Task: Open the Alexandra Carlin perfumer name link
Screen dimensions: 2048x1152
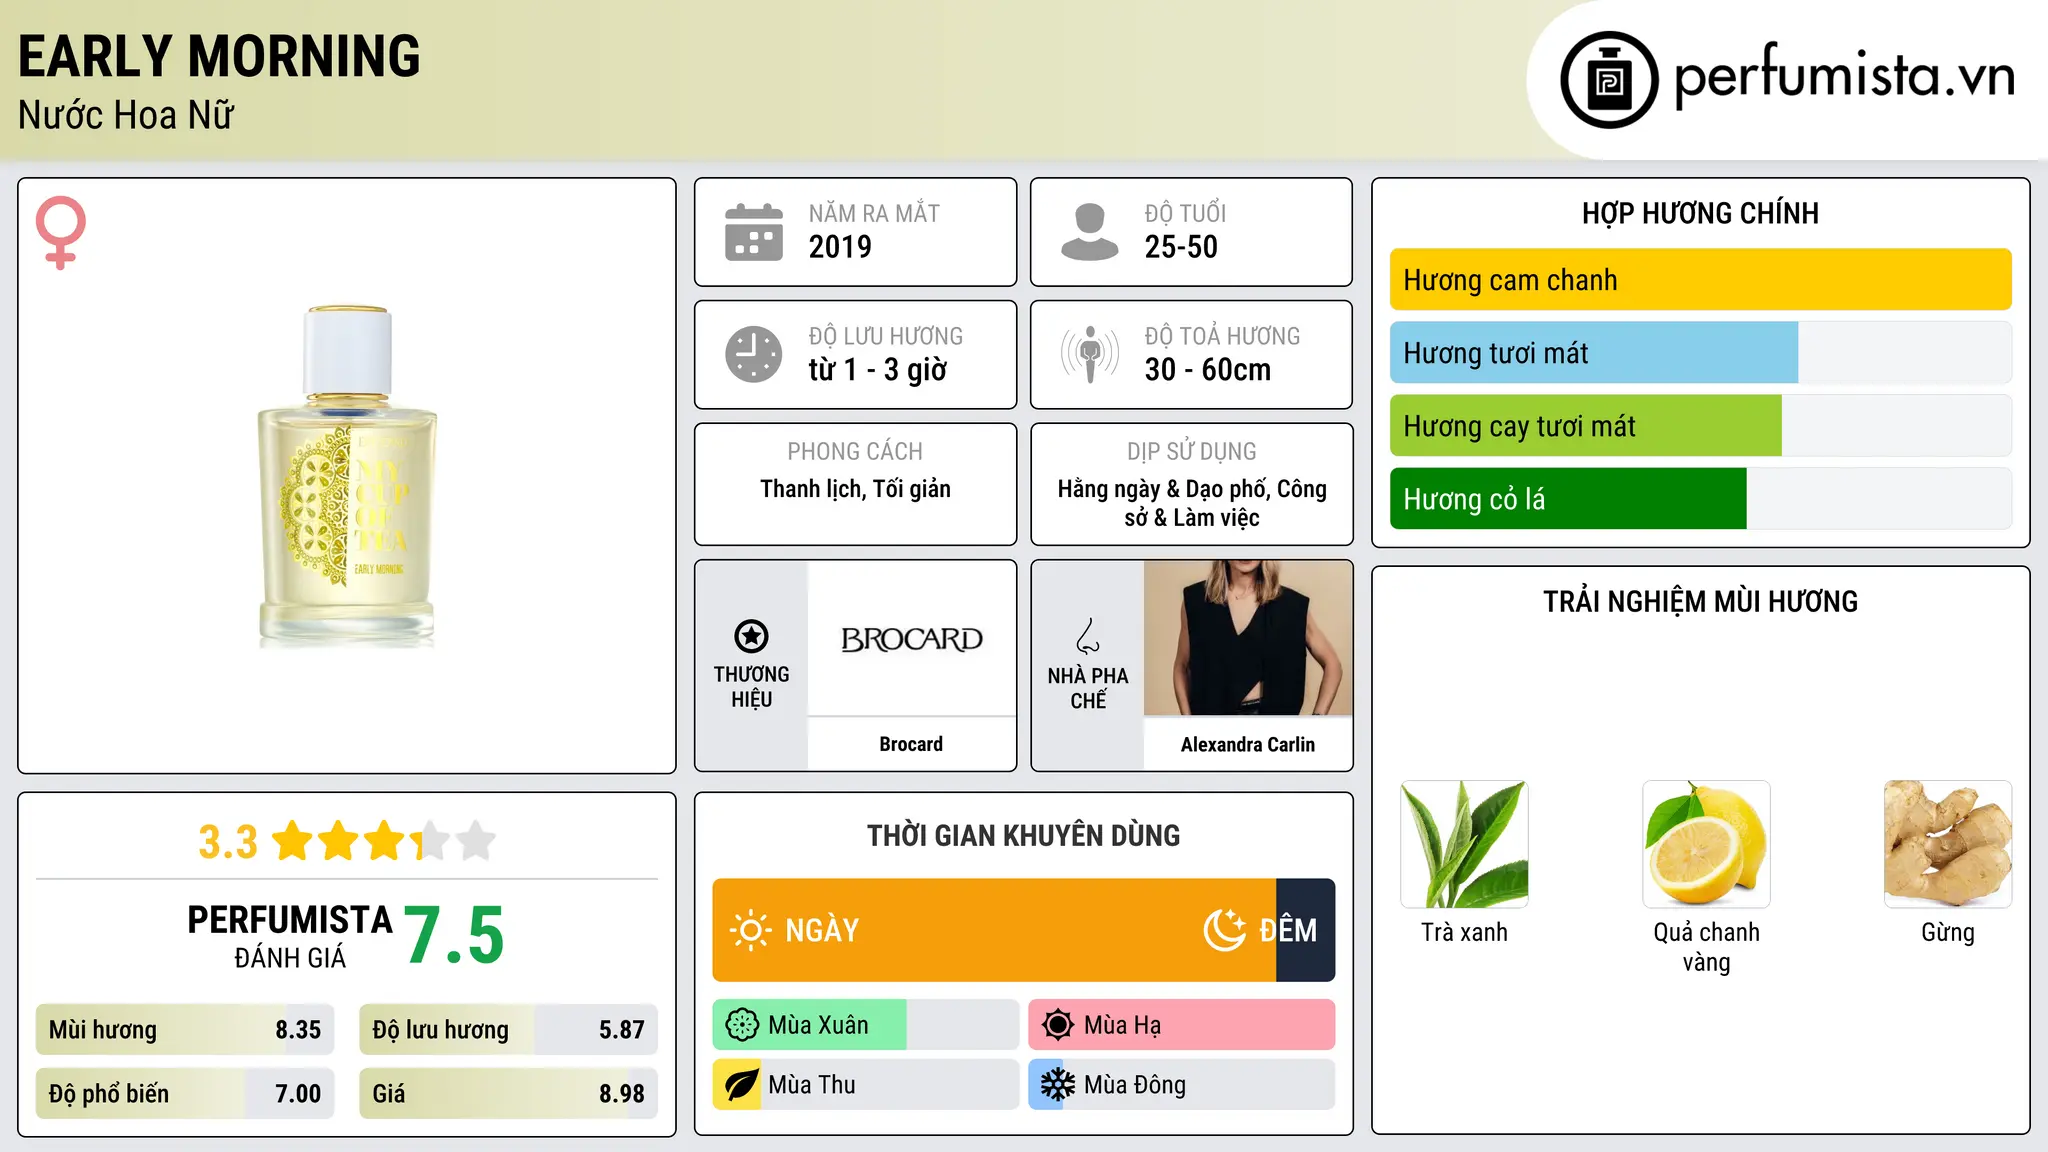Action: [x=1248, y=744]
